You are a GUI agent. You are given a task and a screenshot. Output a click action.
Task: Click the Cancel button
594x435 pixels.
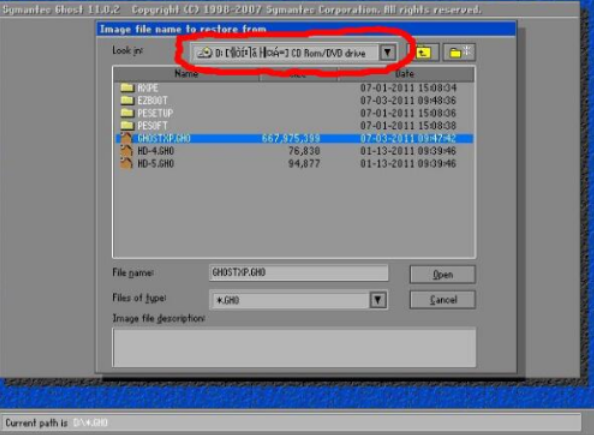tap(442, 300)
